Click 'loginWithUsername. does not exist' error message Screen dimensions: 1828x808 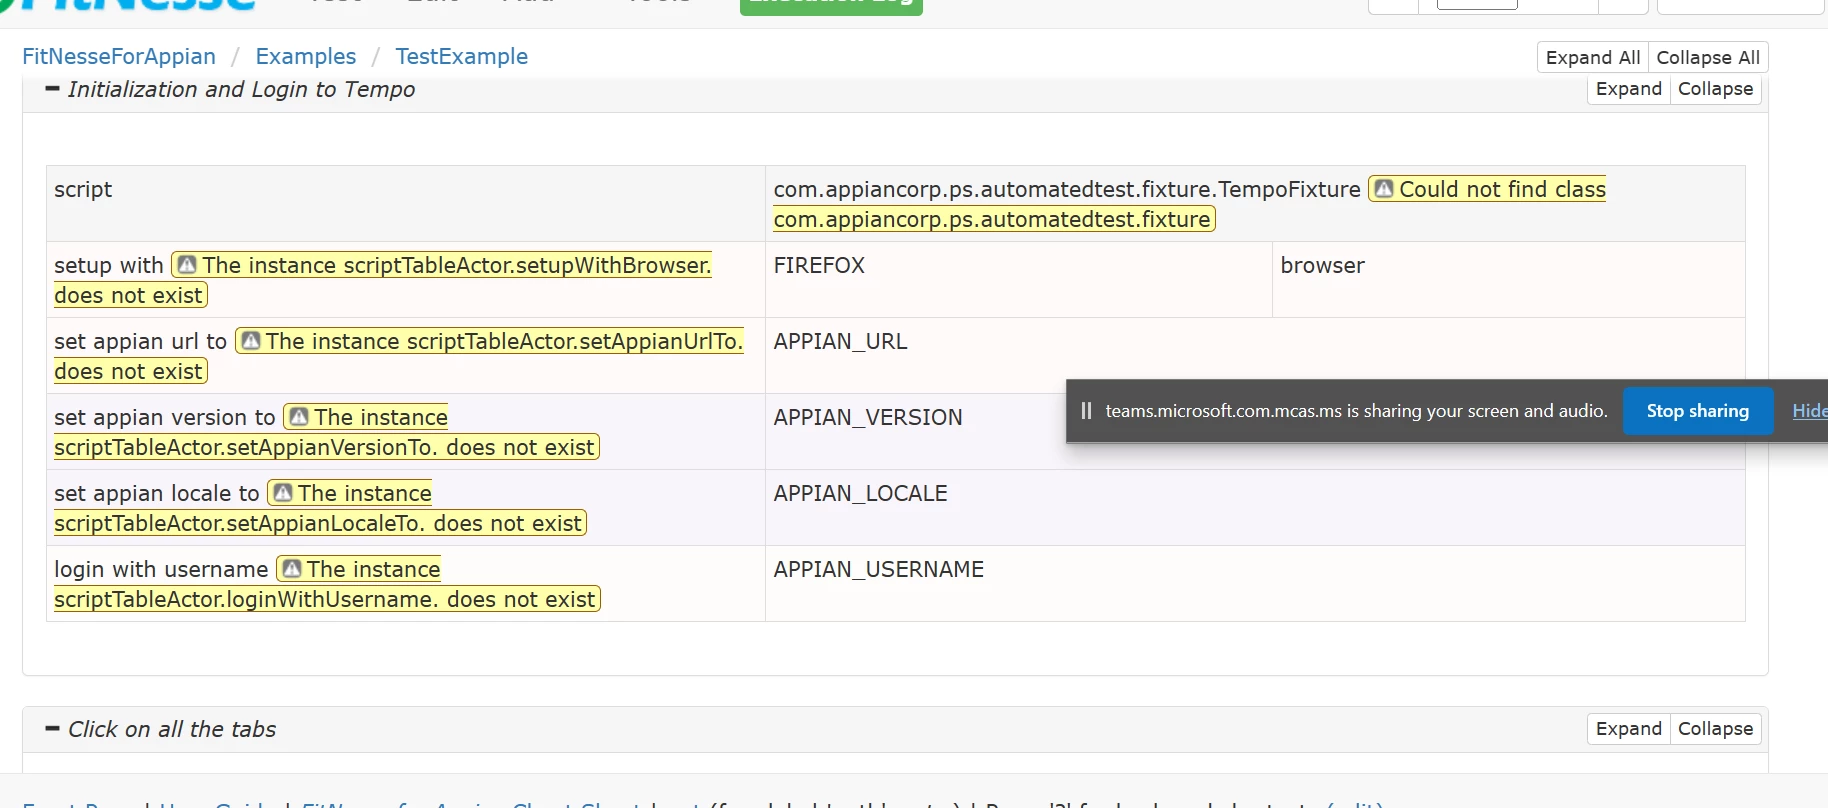tap(327, 584)
